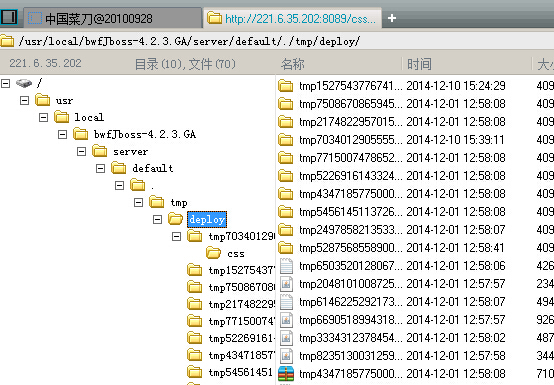Click folder icon of tmp7034012905555 row
This screenshot has width=554, height=385.
click(x=285, y=140)
